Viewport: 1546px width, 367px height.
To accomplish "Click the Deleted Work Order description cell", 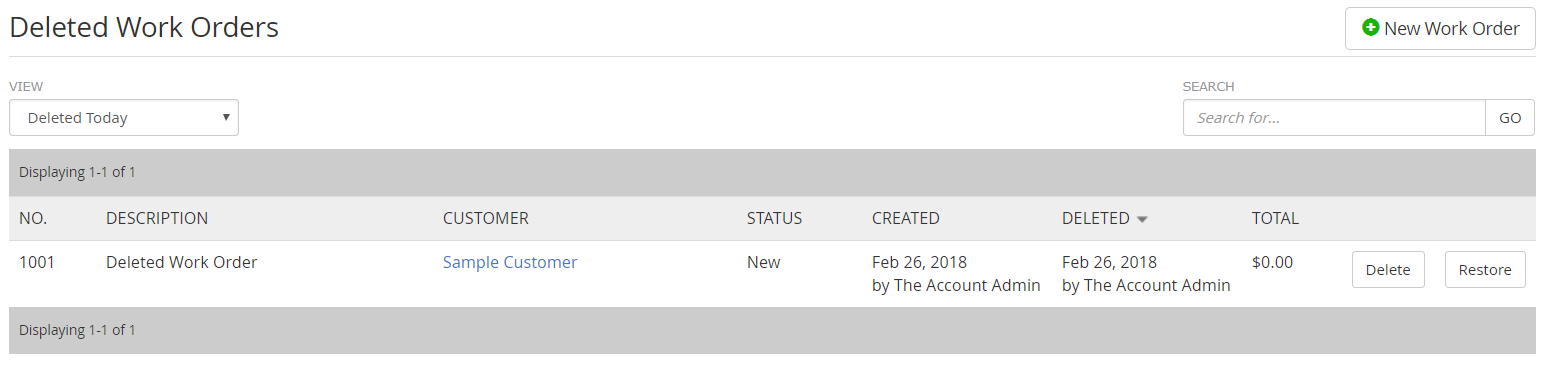I will click(182, 262).
